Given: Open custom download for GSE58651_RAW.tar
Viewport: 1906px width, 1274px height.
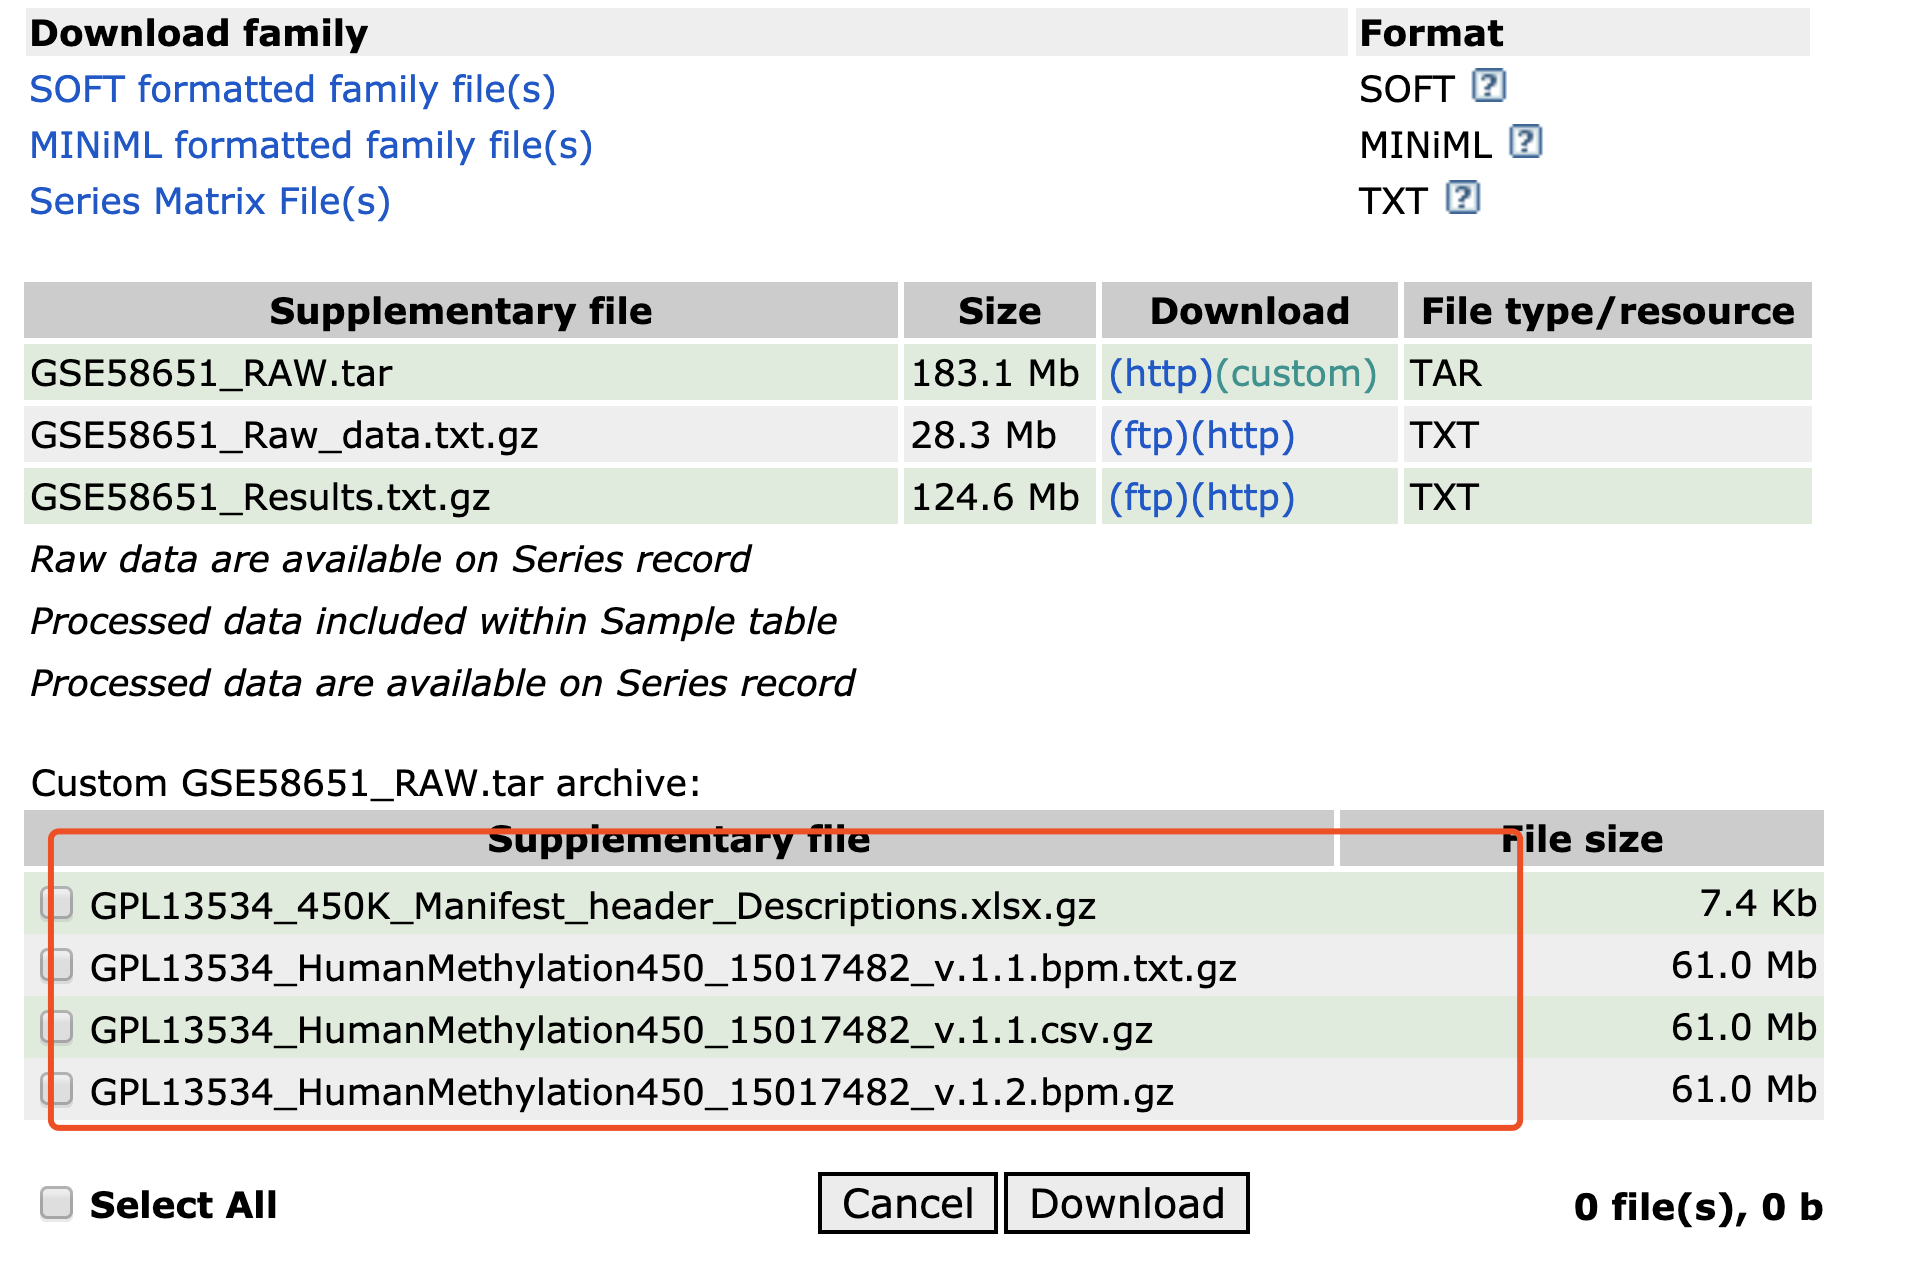Looking at the screenshot, I should 1296,373.
